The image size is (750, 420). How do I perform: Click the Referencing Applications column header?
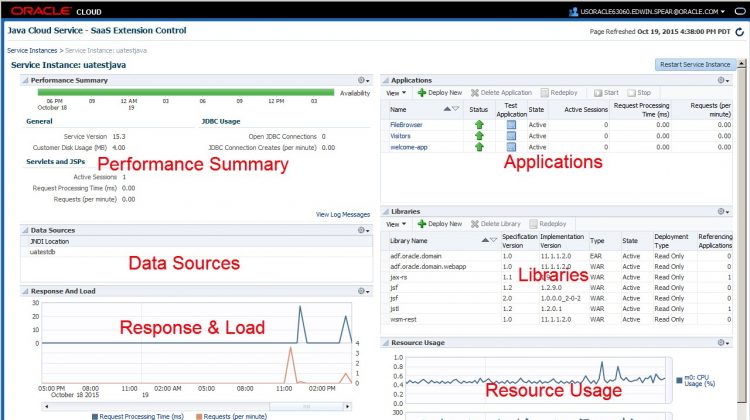tap(715, 241)
